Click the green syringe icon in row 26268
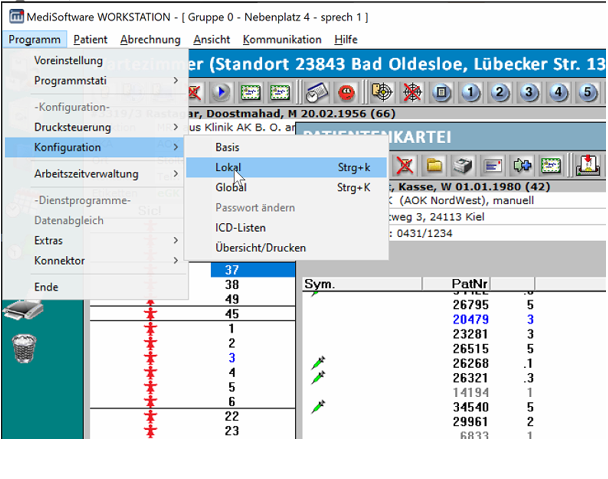This screenshot has width=608, height=479. click(318, 363)
